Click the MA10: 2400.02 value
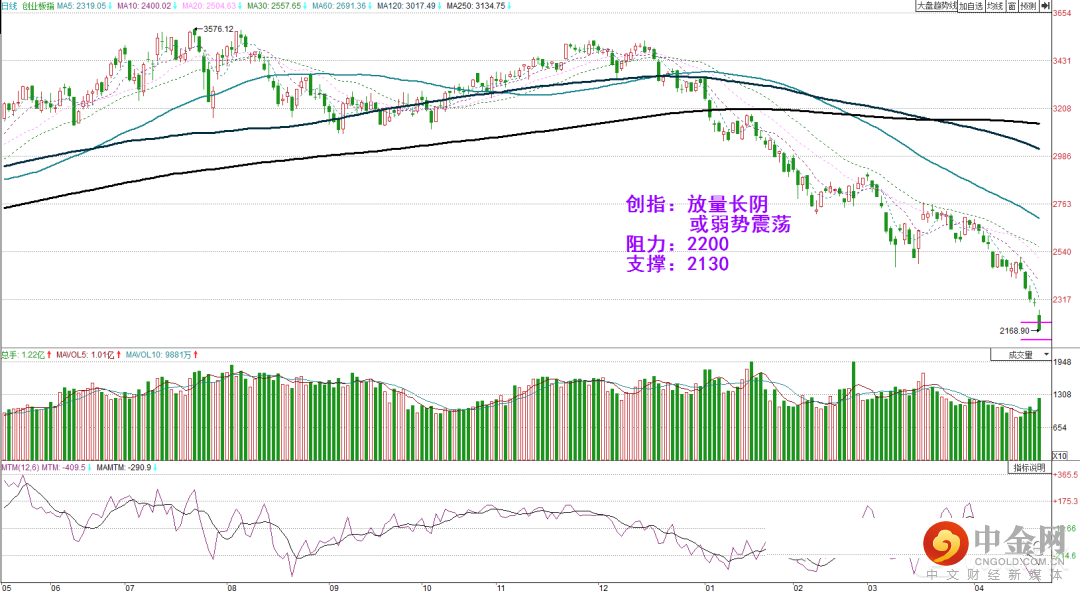Image resolution: width=1080 pixels, height=593 pixels. click(143, 6)
